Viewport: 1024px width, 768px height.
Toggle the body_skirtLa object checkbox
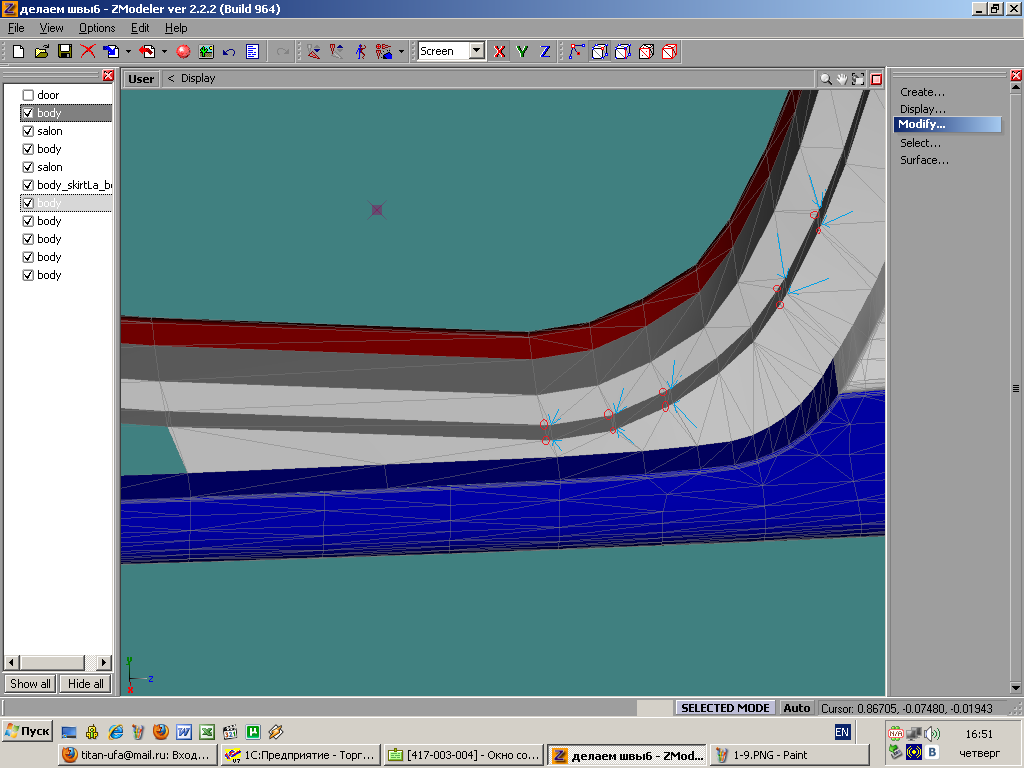[x=28, y=185]
